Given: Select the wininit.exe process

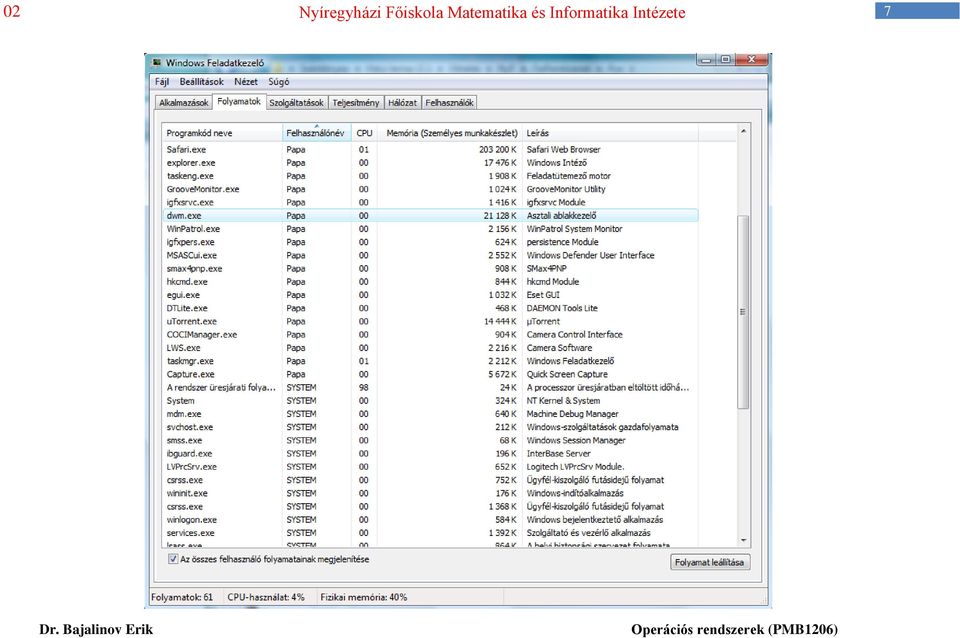Looking at the screenshot, I should click(430, 494).
